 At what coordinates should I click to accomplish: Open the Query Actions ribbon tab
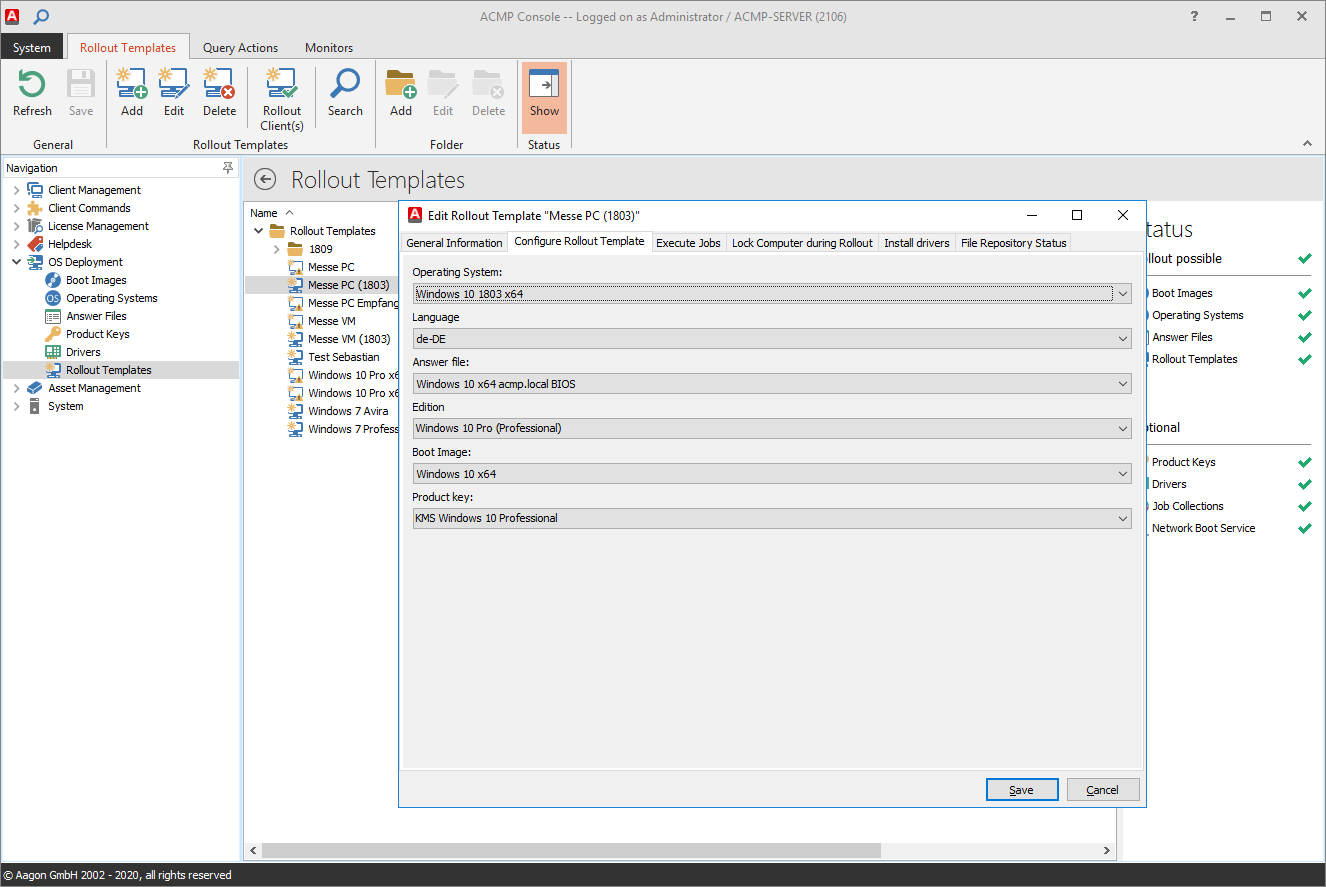pos(240,47)
